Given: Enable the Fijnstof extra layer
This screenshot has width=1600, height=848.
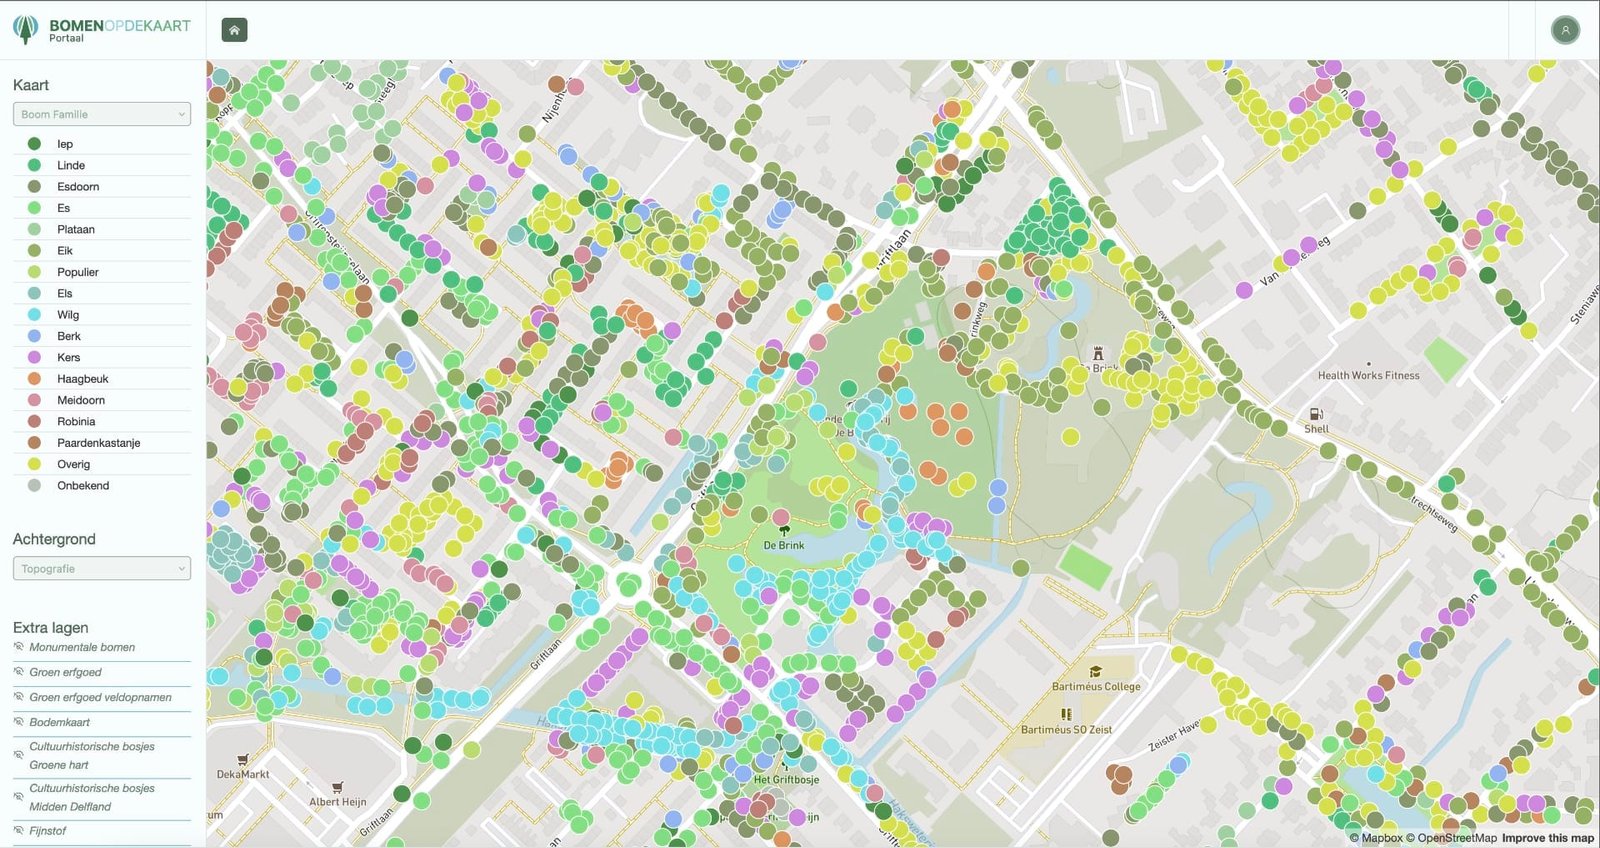Looking at the screenshot, I should 19,831.
